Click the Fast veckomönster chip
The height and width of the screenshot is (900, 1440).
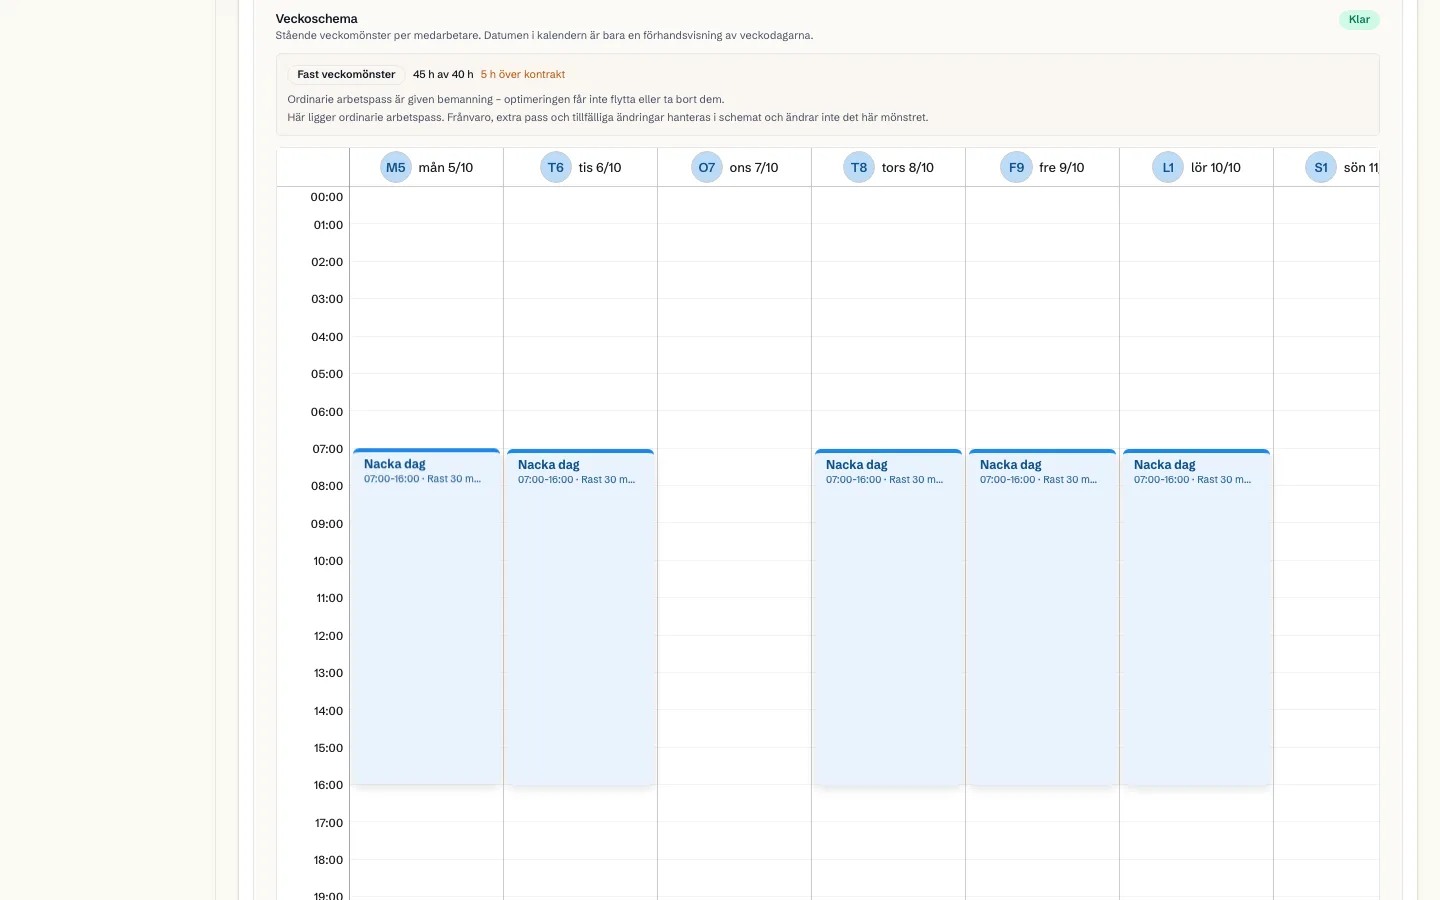click(x=346, y=74)
